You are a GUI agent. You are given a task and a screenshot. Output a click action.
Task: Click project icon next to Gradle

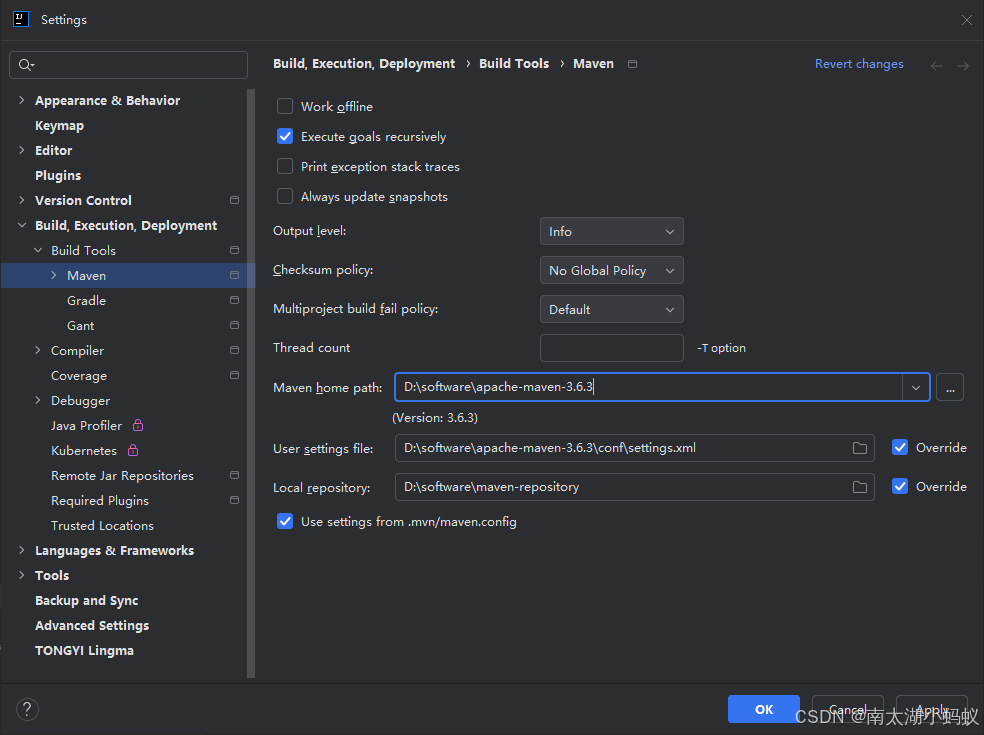point(235,301)
